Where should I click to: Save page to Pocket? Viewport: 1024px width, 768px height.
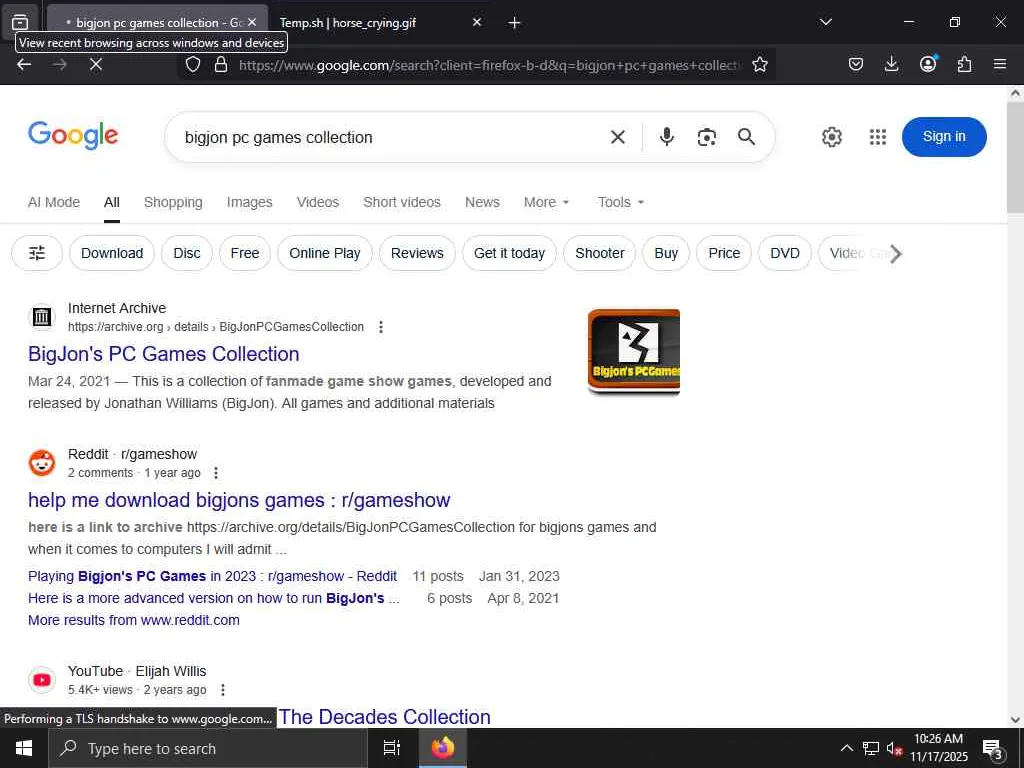(x=856, y=64)
